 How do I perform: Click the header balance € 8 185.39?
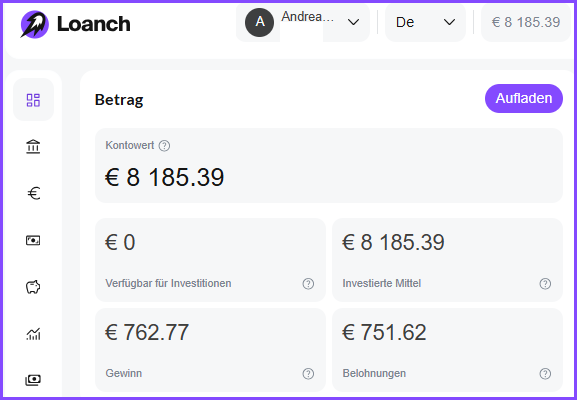click(526, 22)
